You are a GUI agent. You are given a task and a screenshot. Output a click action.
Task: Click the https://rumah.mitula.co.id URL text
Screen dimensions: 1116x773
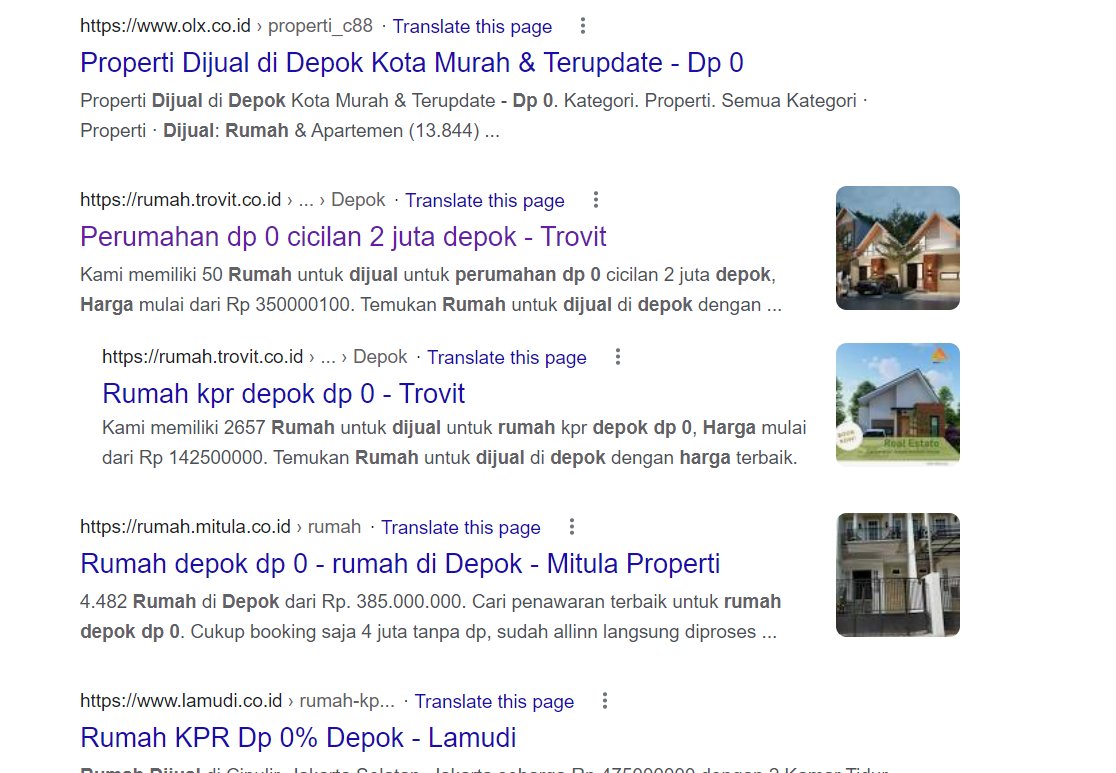[185, 526]
